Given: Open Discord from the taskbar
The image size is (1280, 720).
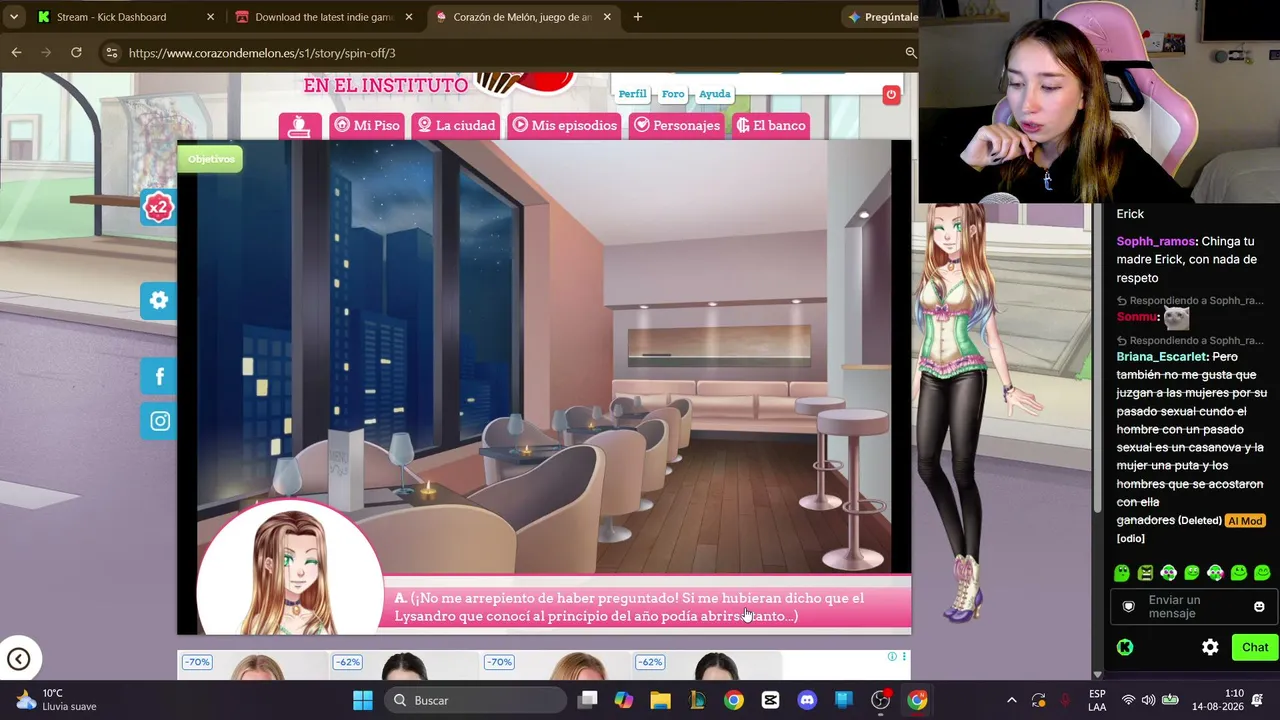Looking at the screenshot, I should click(807, 700).
